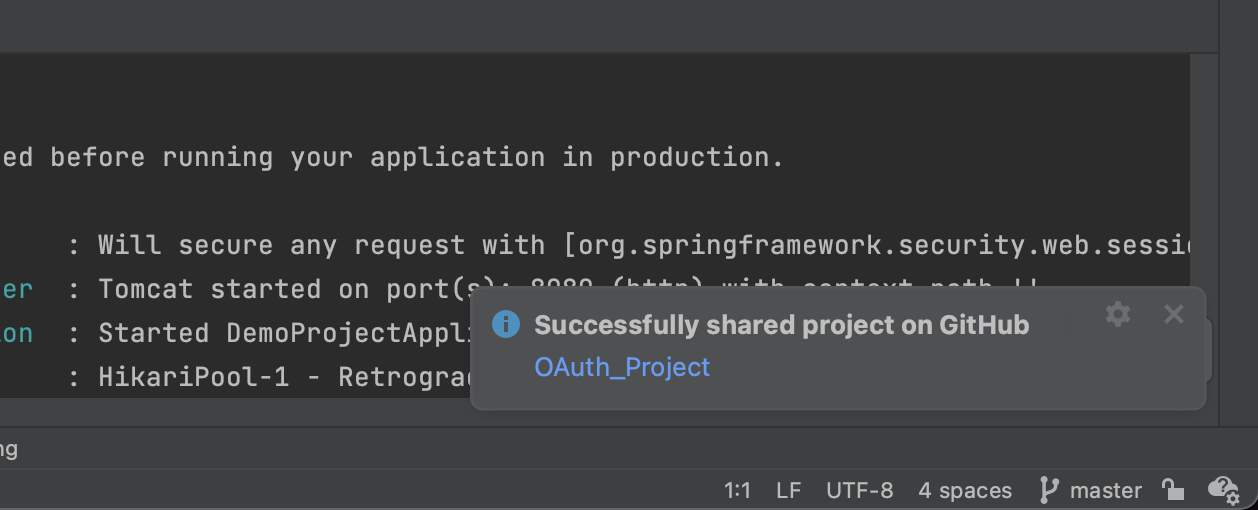Click the cyan 'er' logger name text

click(x=16, y=289)
